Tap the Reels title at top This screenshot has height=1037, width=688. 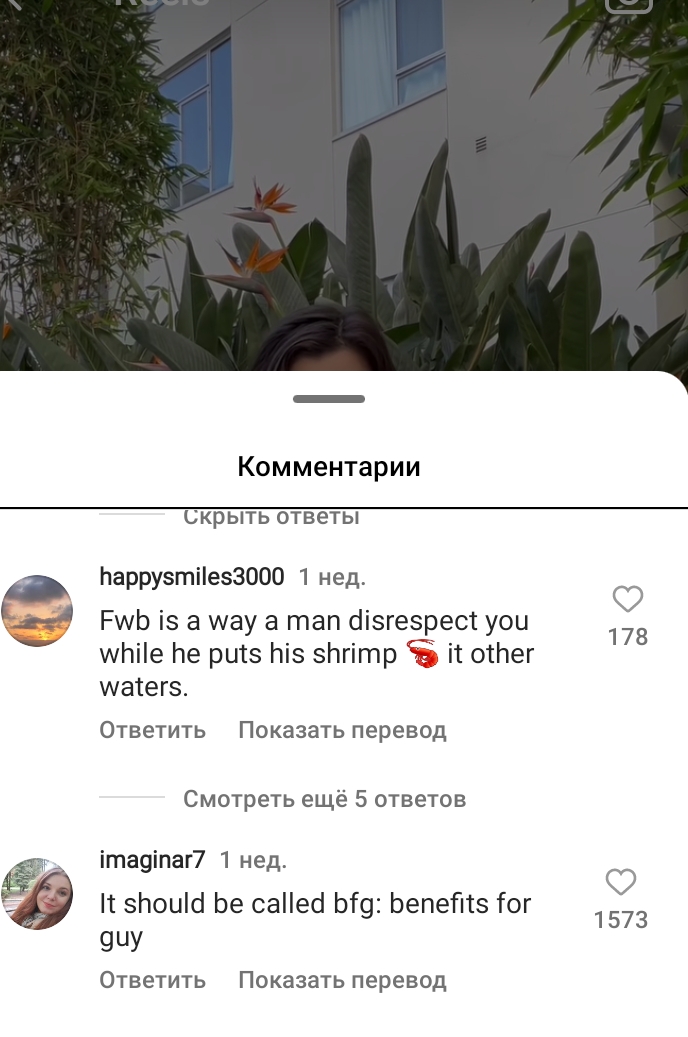tap(162, 3)
